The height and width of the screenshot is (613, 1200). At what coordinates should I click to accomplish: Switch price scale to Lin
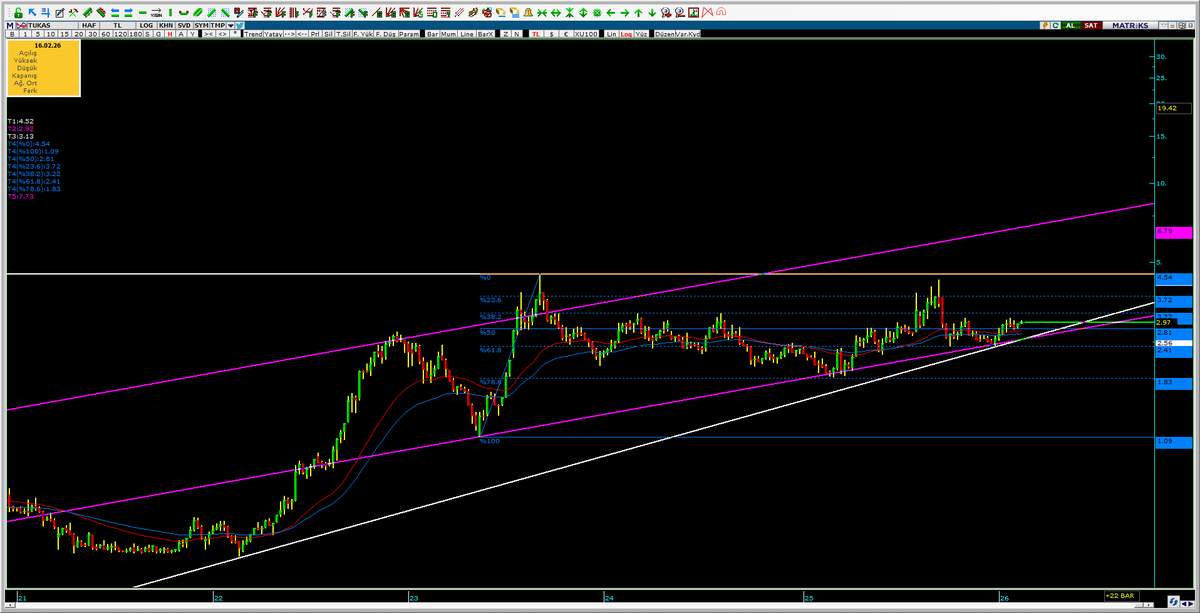click(611, 34)
